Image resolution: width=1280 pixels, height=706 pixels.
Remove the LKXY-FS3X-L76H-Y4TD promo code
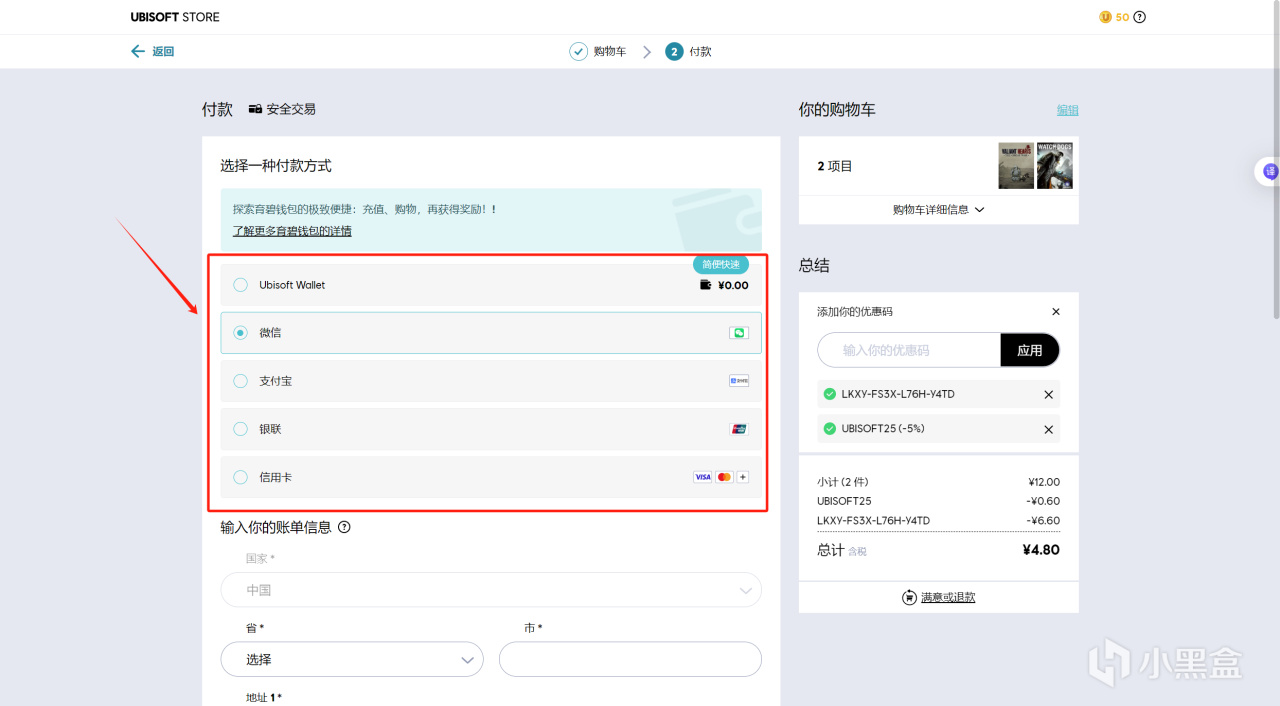(x=1048, y=395)
